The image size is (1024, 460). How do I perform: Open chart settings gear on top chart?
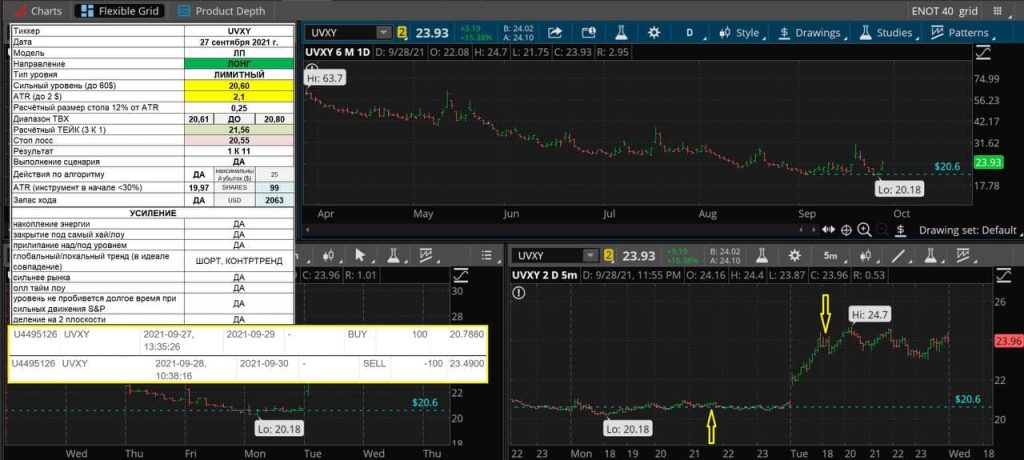pyautogui.click(x=654, y=33)
